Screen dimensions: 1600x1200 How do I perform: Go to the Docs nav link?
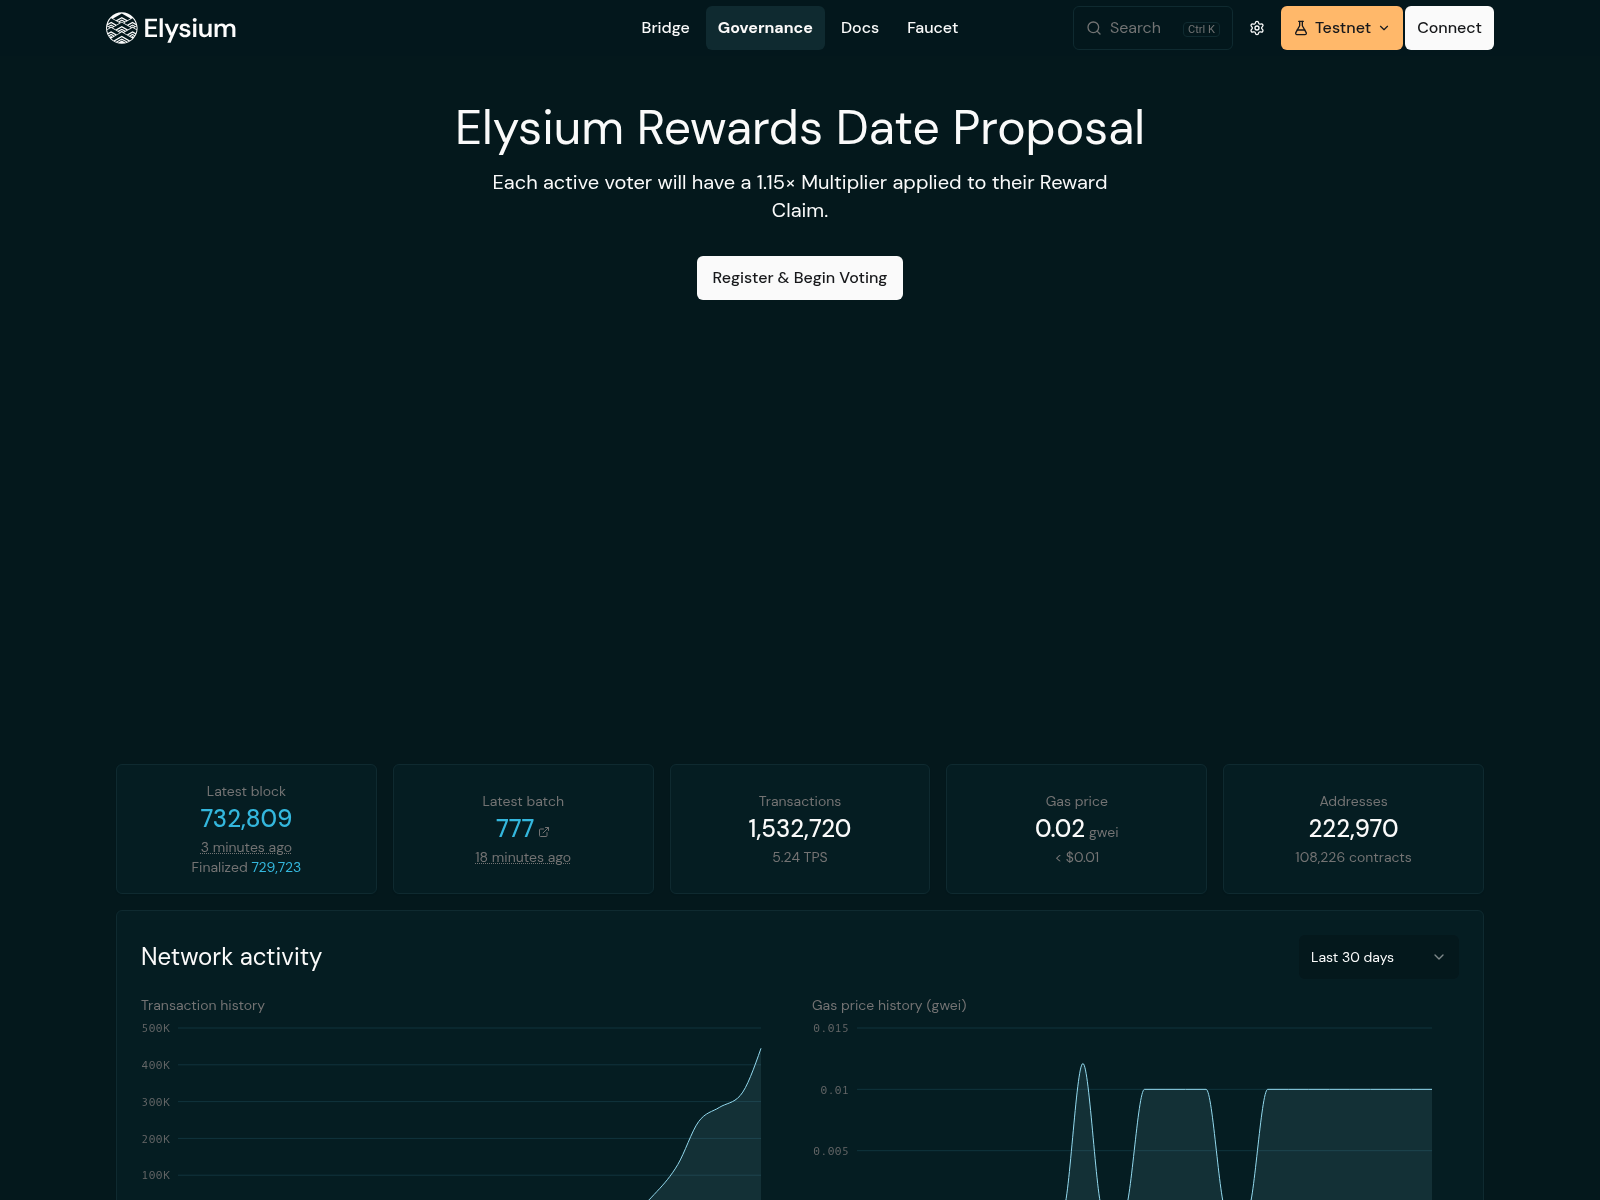(860, 28)
